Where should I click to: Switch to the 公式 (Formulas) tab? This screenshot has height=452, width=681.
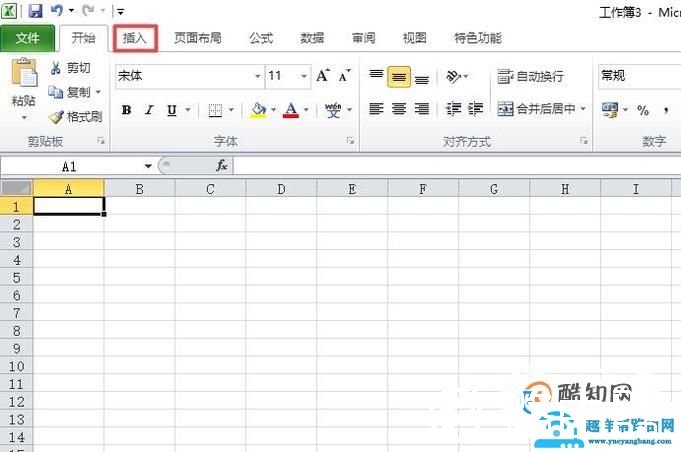click(261, 38)
